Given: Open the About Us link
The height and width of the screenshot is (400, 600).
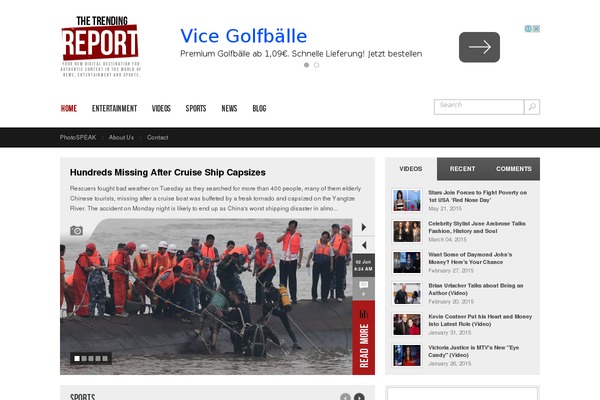Looking at the screenshot, I should [121, 137].
